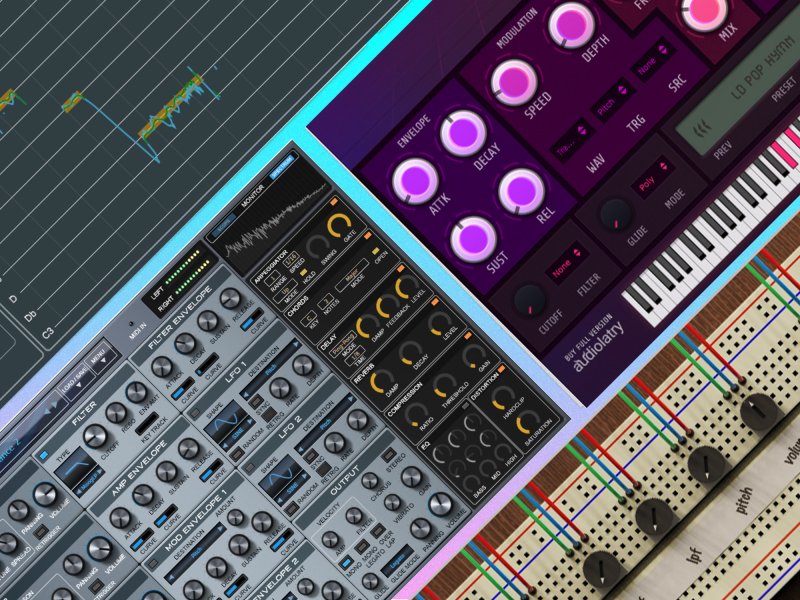Toggle the Filter section enable light

pos(43,455)
